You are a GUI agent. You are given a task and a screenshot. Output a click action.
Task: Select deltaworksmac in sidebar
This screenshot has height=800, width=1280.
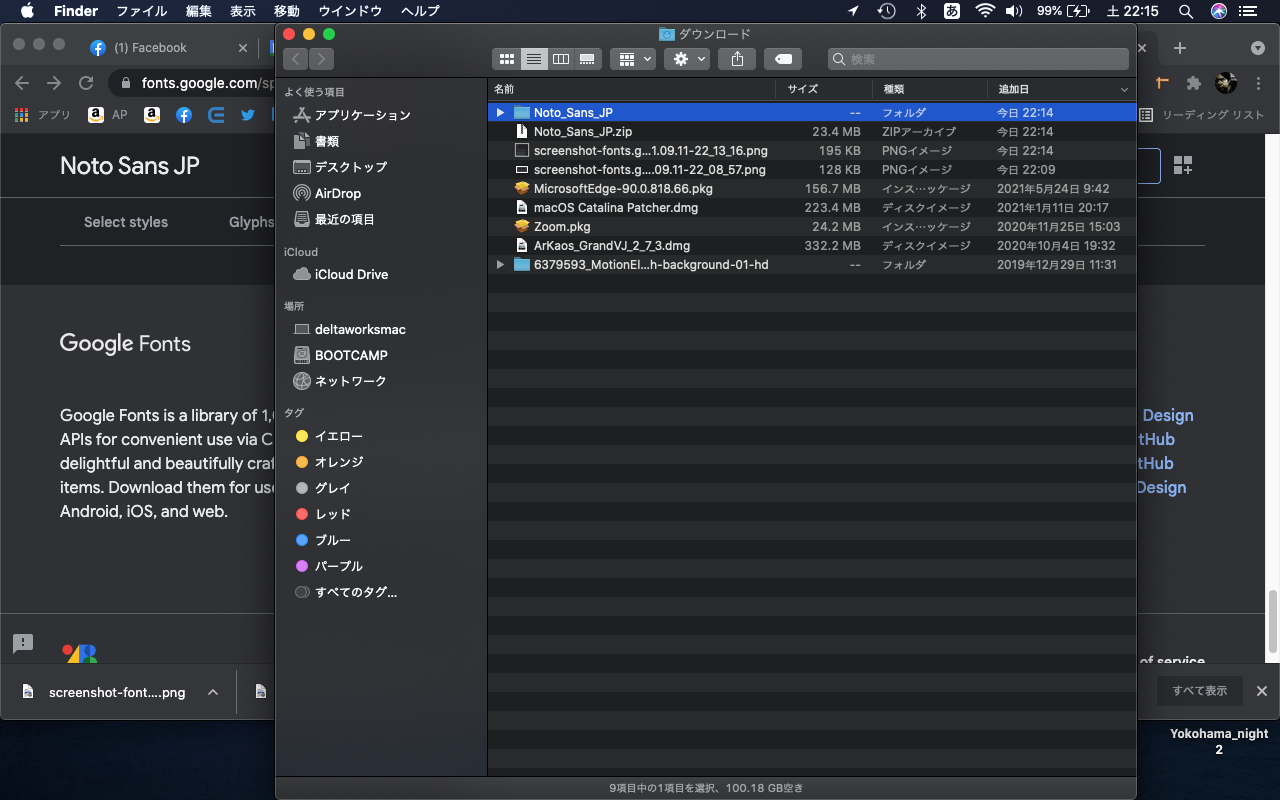coord(349,329)
